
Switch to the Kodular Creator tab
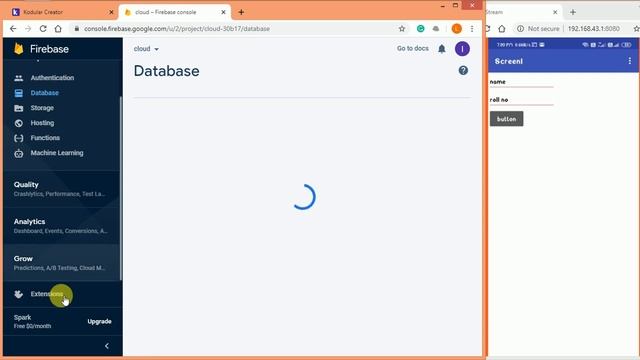click(x=61, y=12)
